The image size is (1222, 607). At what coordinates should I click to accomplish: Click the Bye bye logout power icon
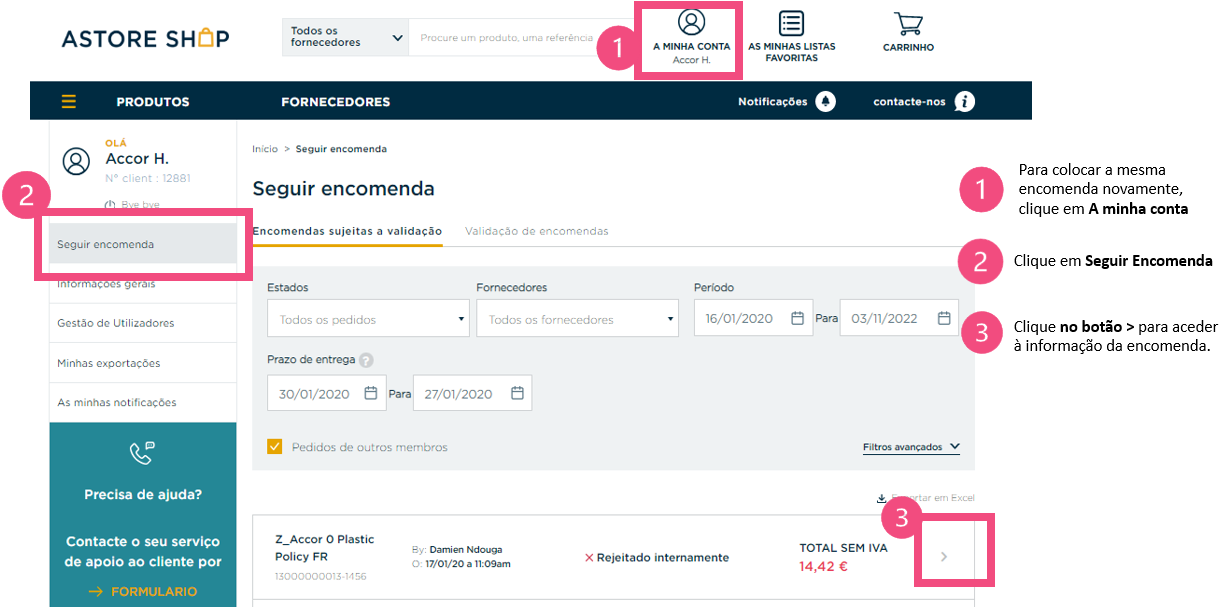pos(110,205)
